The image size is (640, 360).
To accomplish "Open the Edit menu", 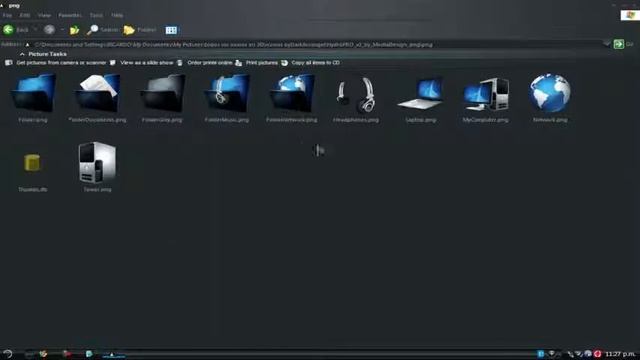I will coord(25,15).
